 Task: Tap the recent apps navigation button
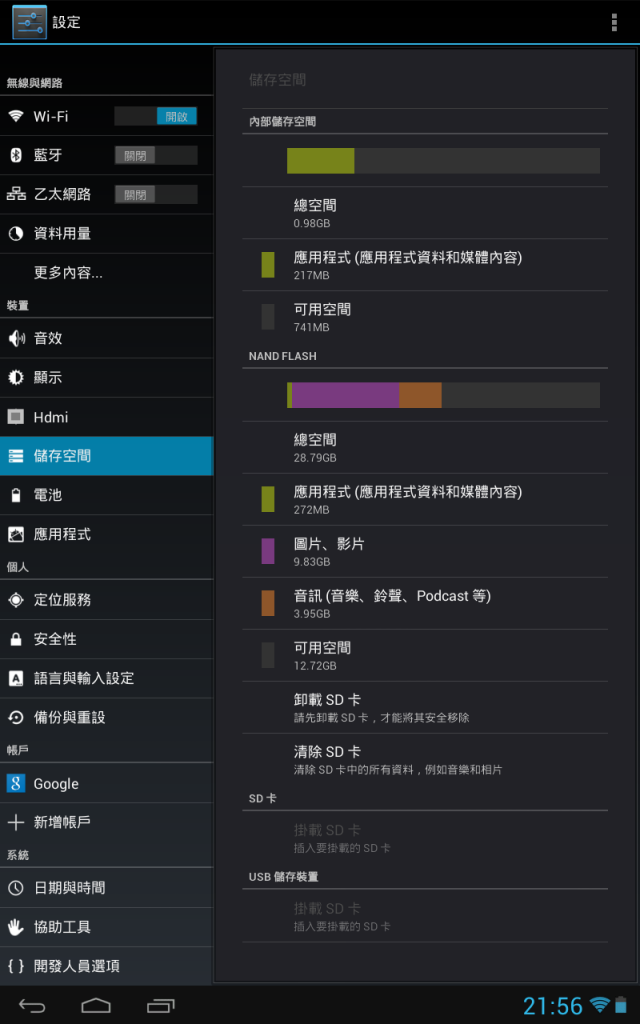(x=161, y=1005)
